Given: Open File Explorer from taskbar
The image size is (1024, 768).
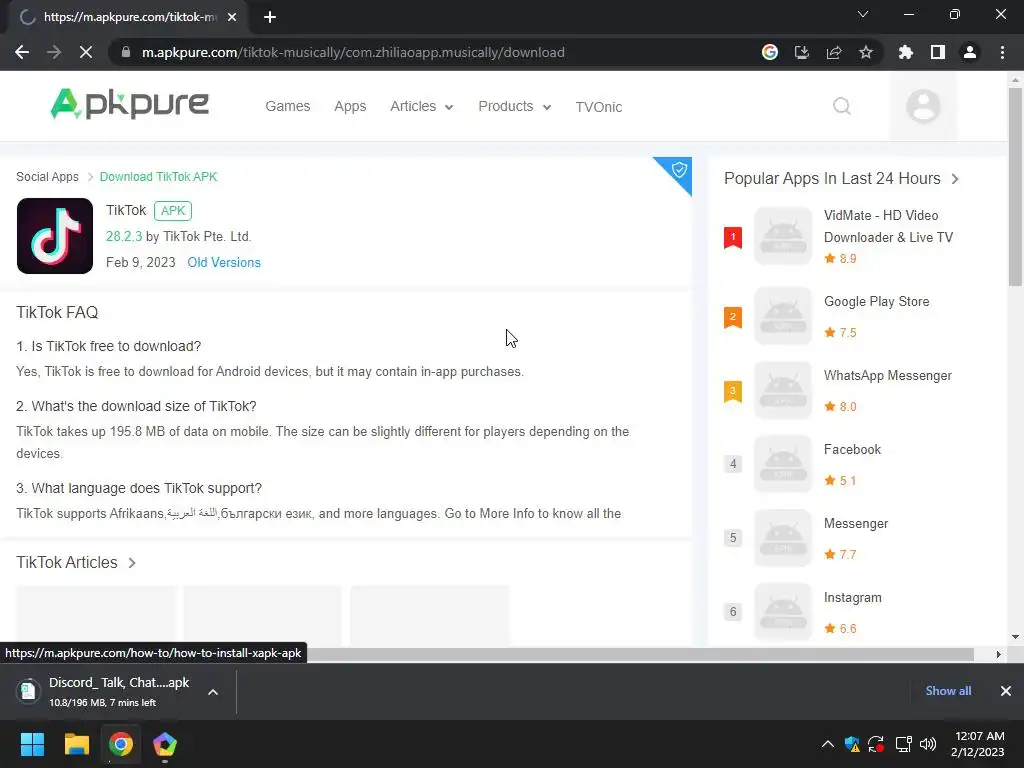Looking at the screenshot, I should pos(76,744).
